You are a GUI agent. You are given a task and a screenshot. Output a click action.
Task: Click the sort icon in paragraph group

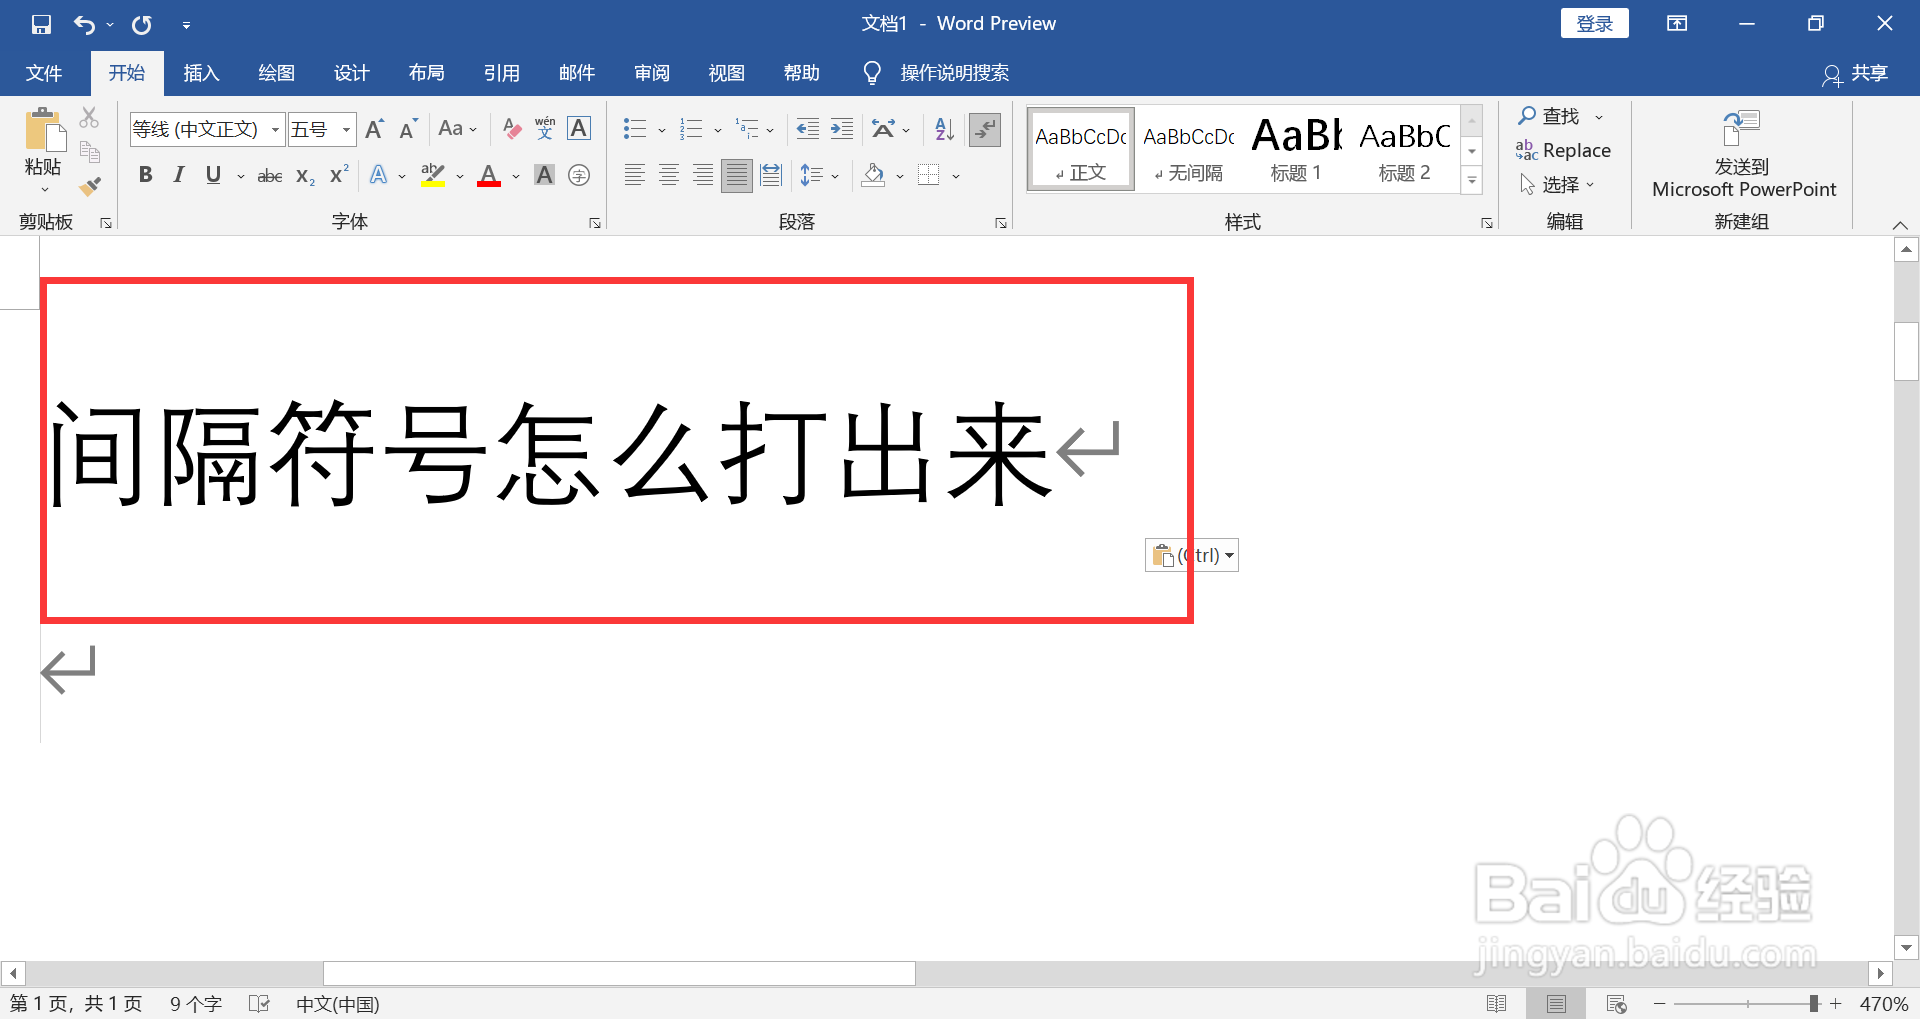(x=941, y=129)
